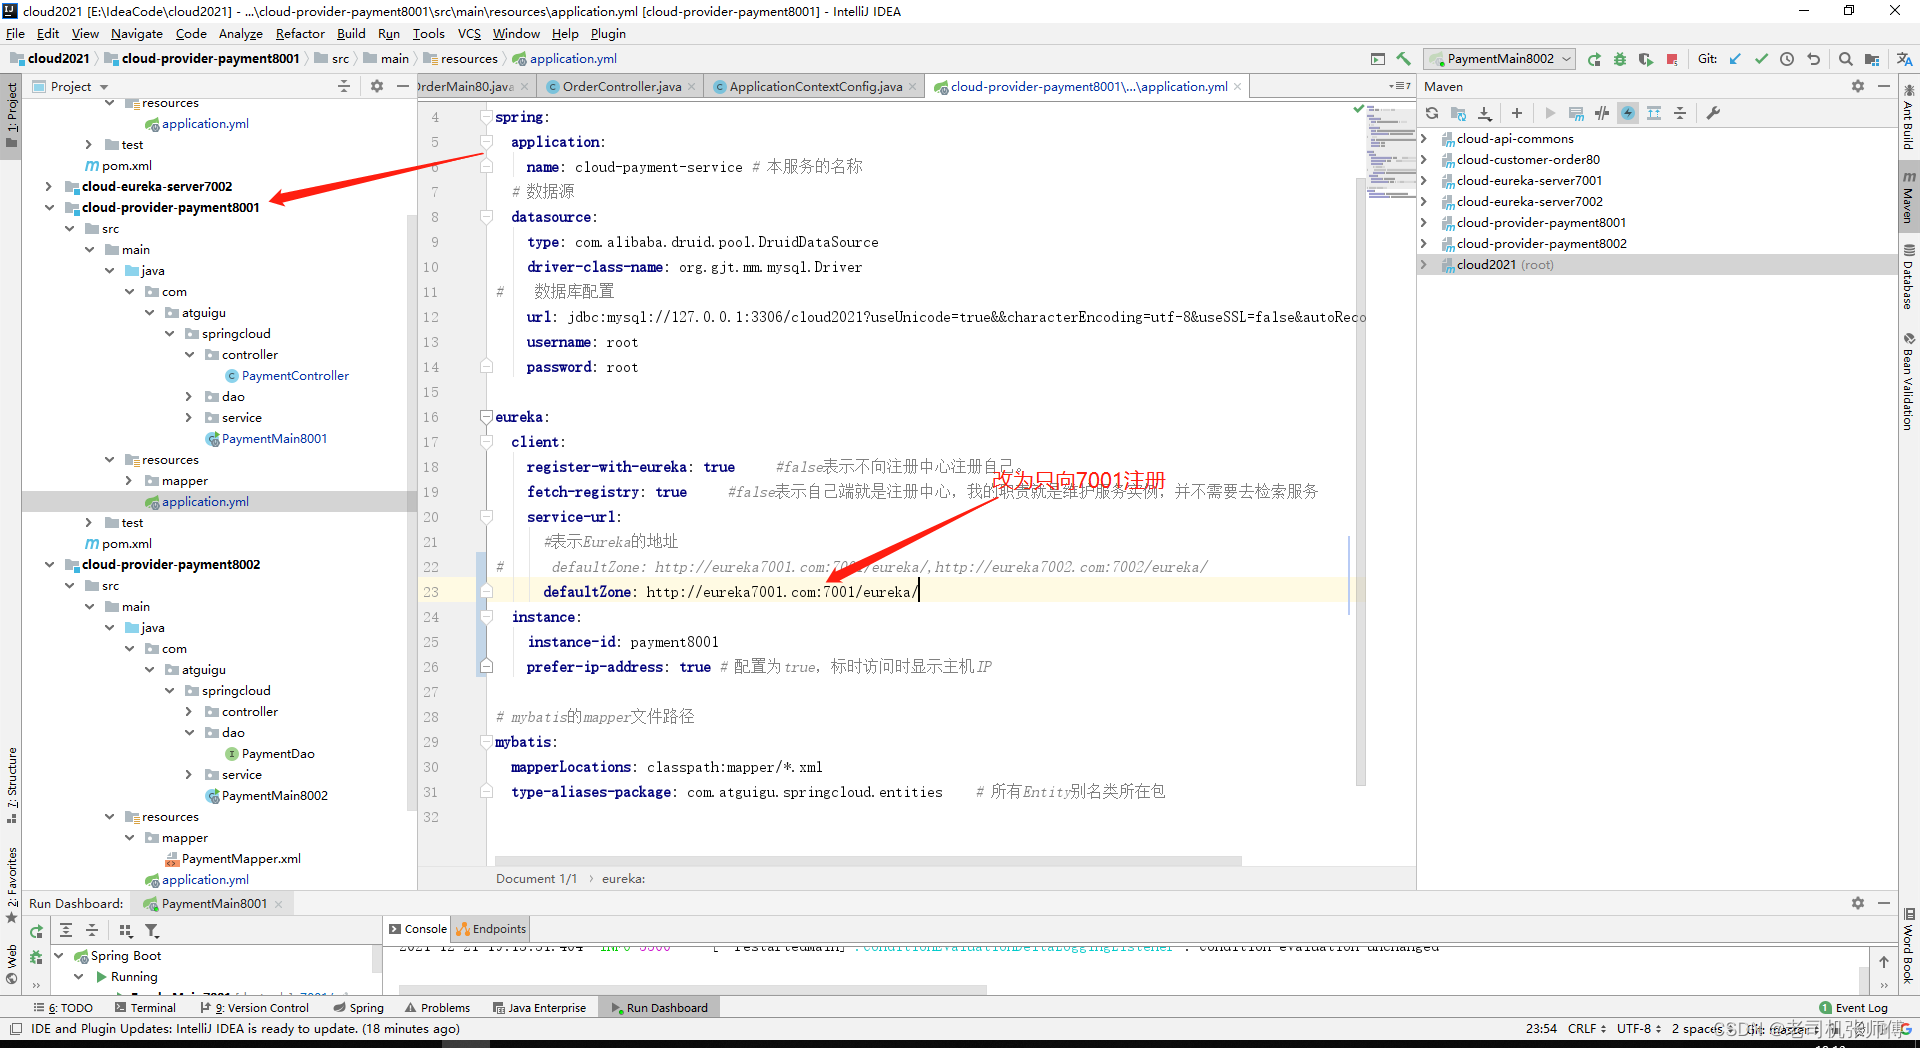Image resolution: width=1920 pixels, height=1048 pixels.
Task: Open the Problems tool window
Action: point(437,1008)
